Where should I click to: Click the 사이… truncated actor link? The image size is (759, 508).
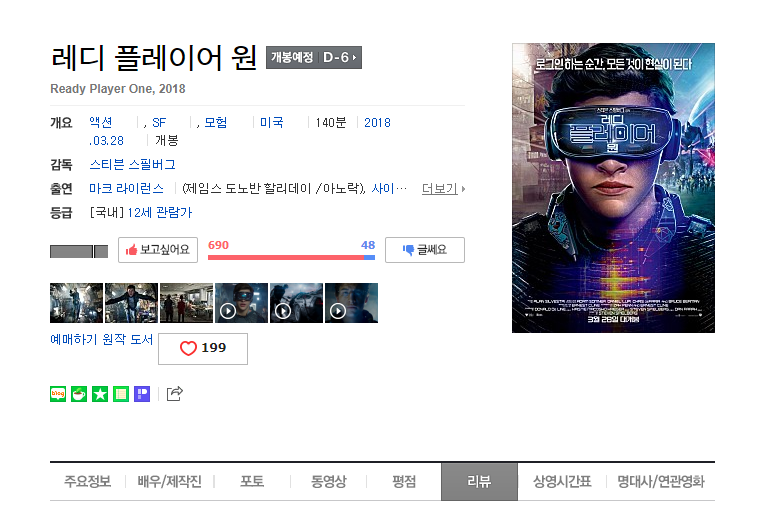[389, 188]
